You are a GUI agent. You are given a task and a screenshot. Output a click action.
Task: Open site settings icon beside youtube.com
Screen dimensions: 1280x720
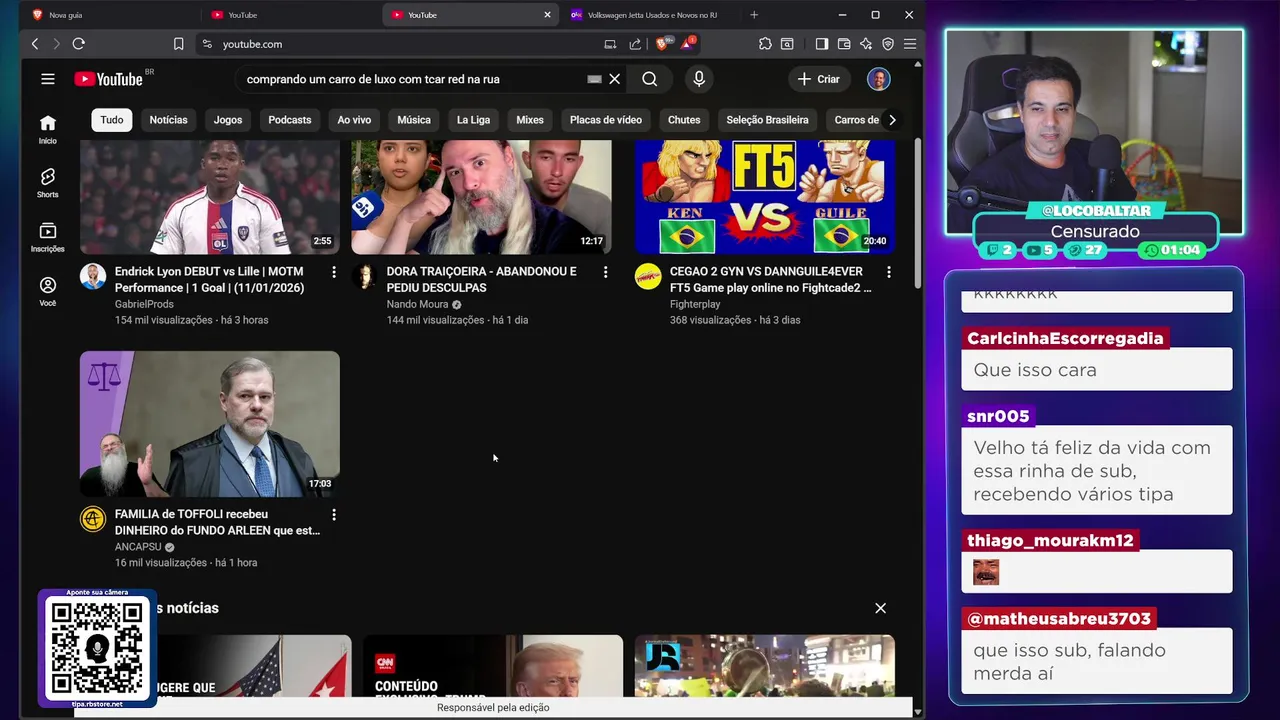pyautogui.click(x=207, y=44)
